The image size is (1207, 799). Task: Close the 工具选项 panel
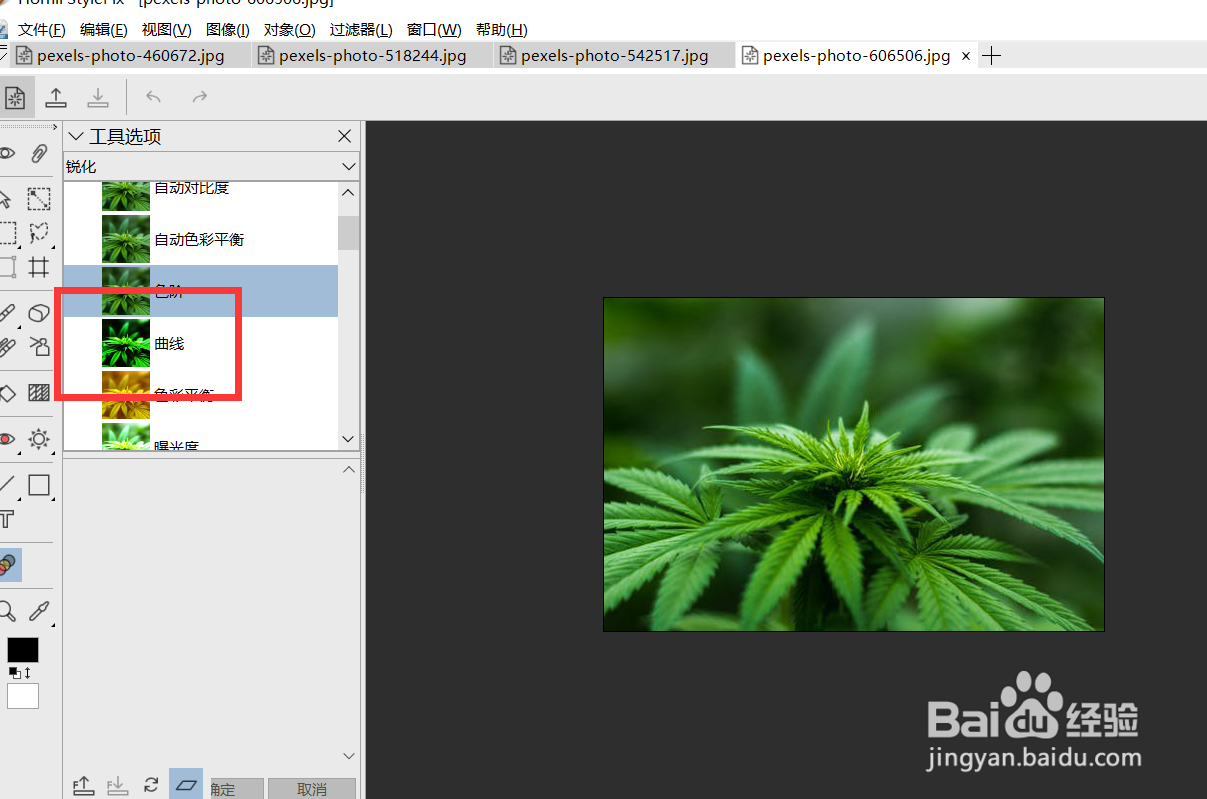(345, 136)
